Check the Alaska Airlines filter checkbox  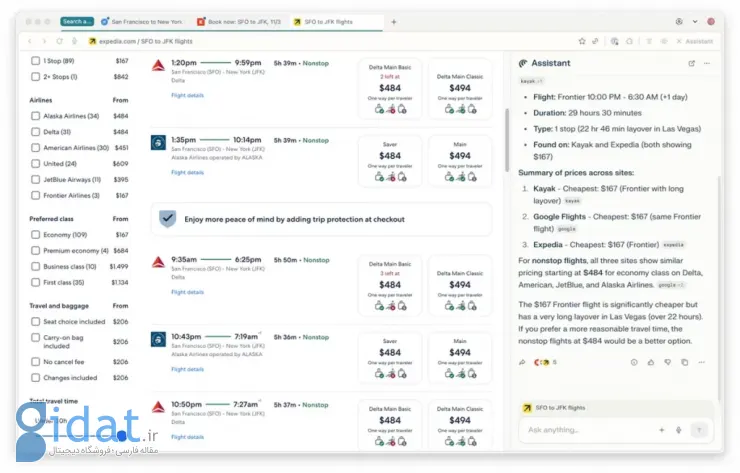tap(36, 116)
